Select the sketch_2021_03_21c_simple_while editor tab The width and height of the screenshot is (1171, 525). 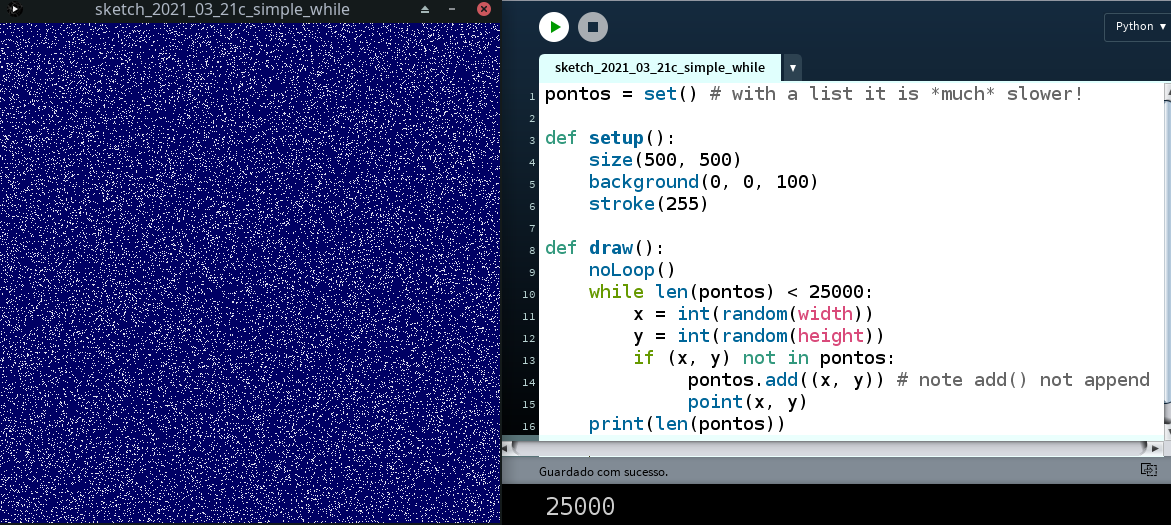[659, 67]
